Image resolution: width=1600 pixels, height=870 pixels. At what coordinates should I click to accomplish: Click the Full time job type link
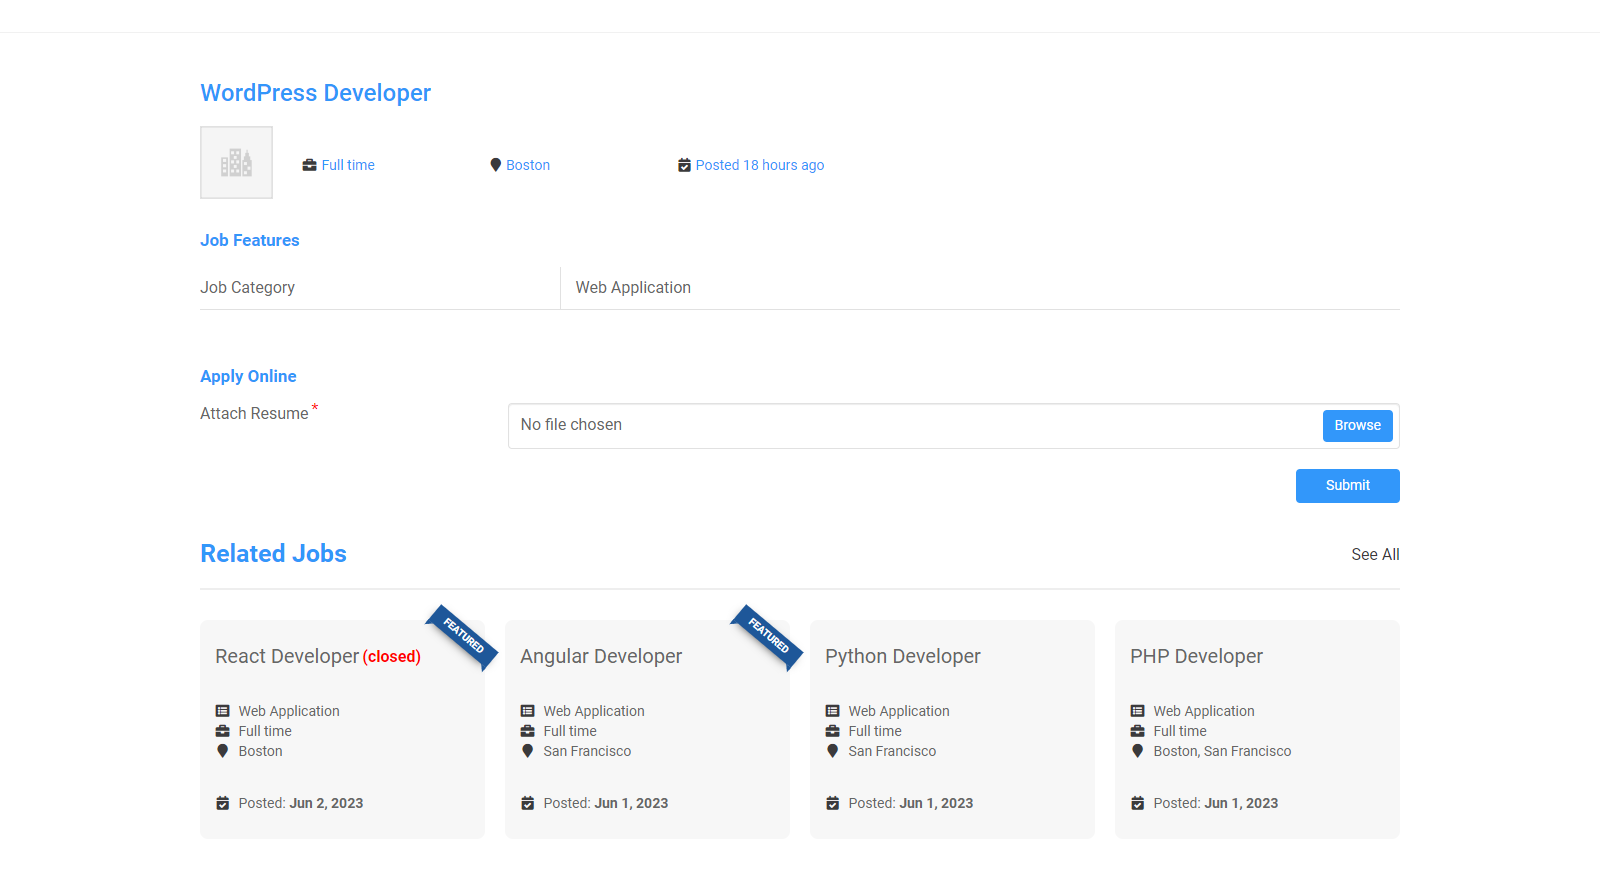[x=348, y=165]
